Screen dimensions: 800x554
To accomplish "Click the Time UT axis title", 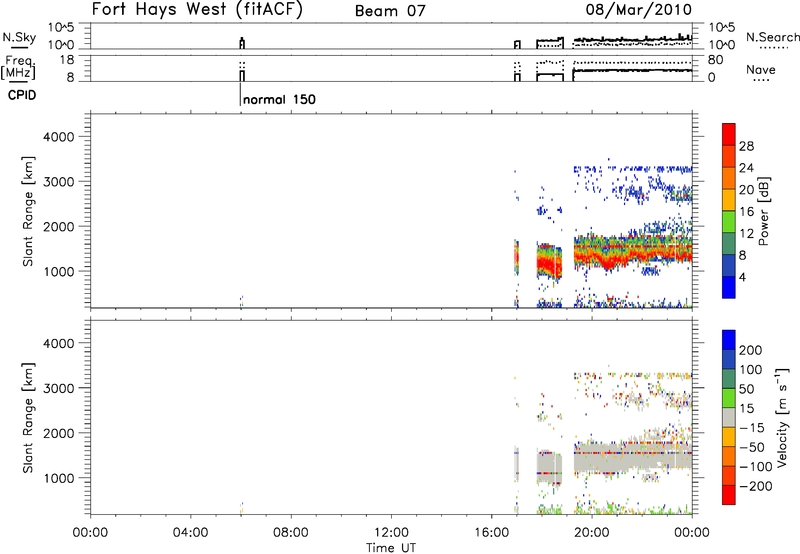I will [391, 548].
